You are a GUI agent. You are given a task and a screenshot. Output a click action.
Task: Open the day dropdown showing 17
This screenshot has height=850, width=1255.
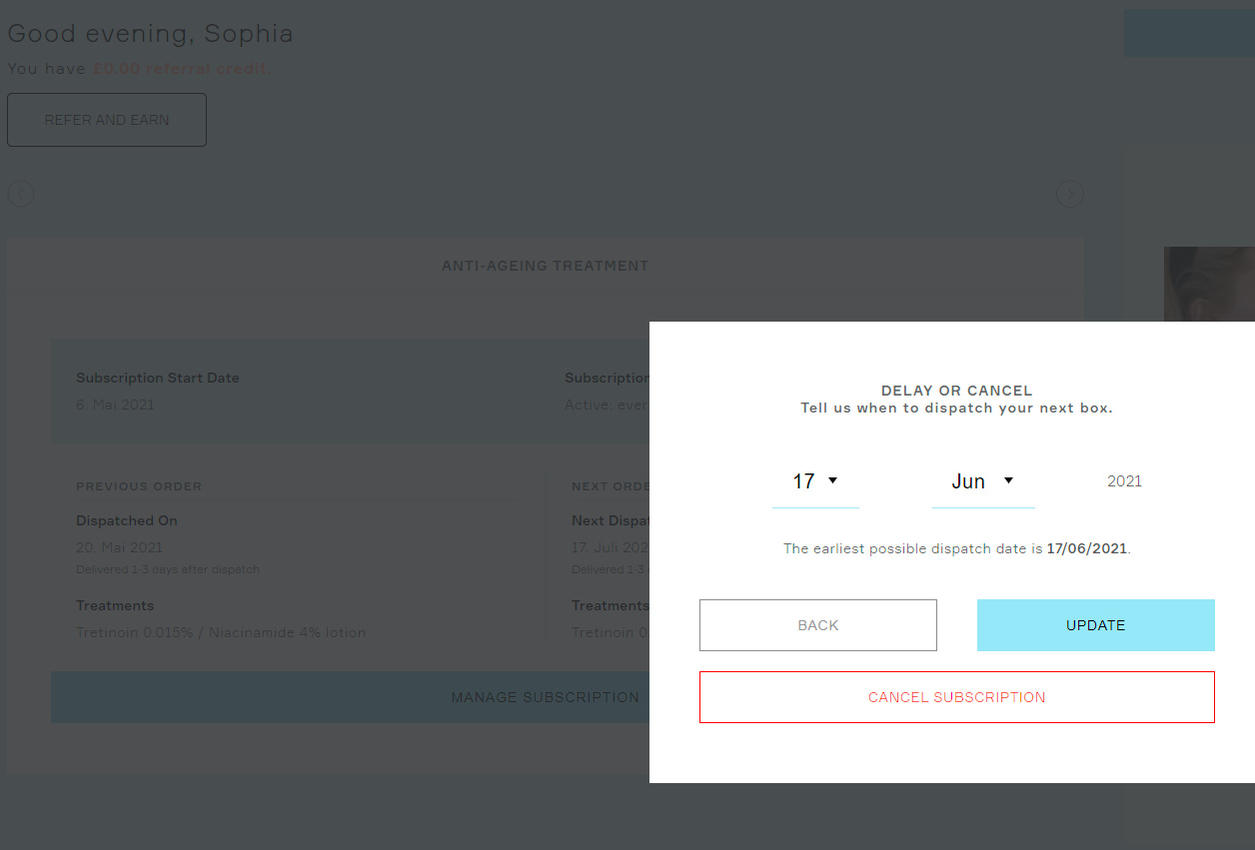tap(815, 482)
